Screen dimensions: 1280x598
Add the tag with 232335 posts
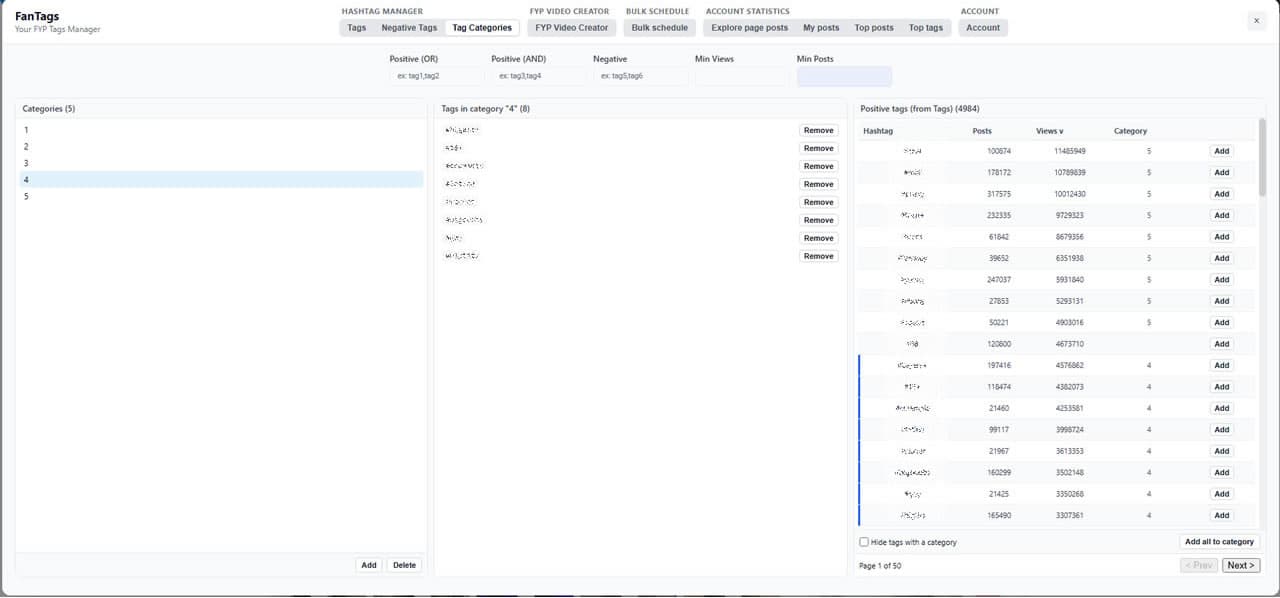[1221, 215]
